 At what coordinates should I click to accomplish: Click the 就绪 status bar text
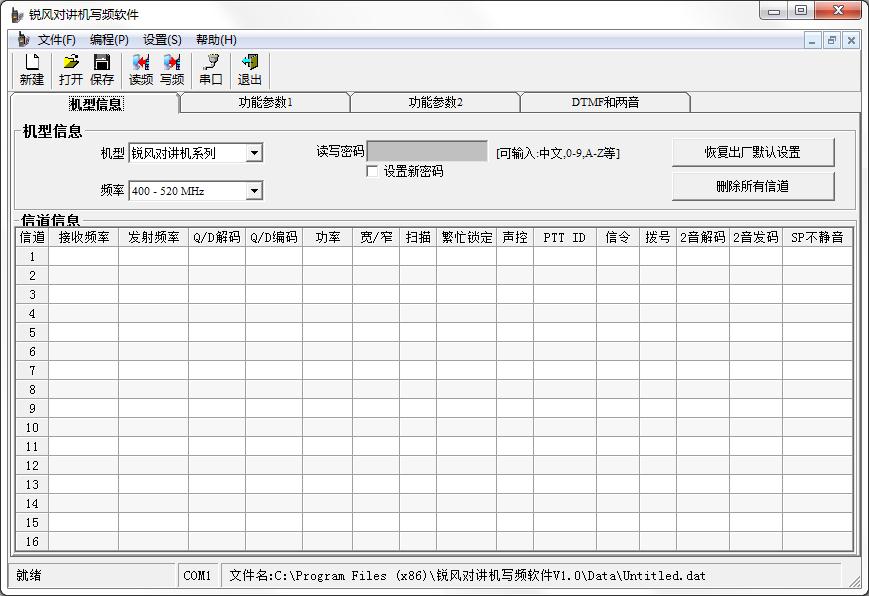coord(29,575)
